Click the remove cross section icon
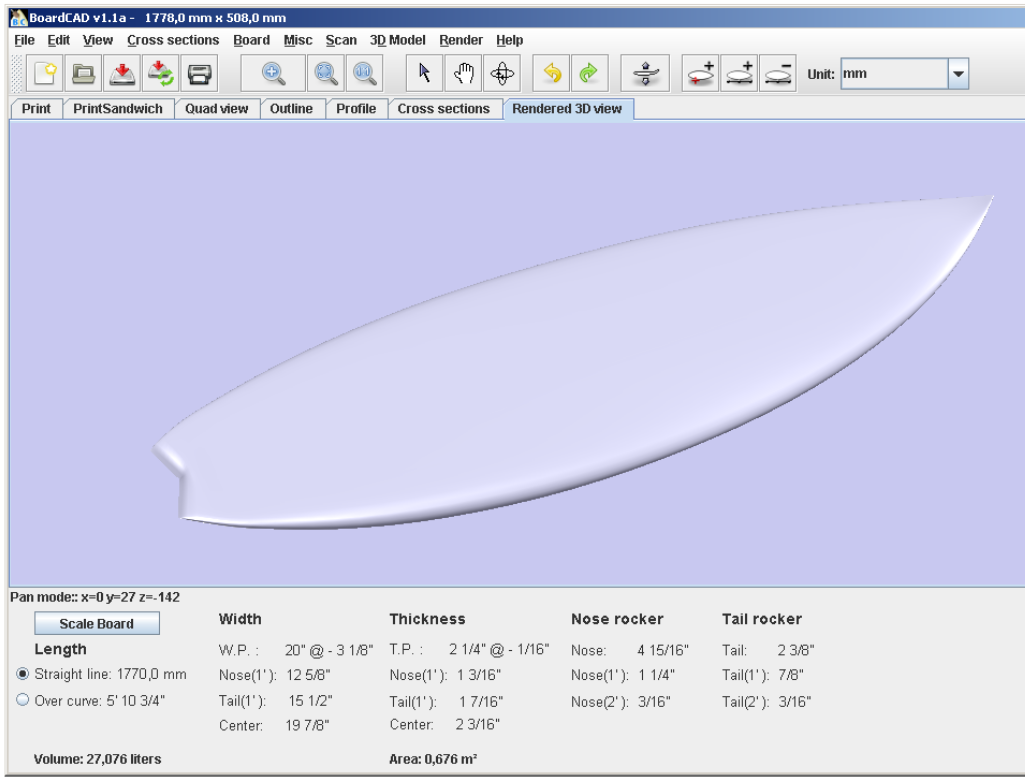The width and height of the screenshot is (1025, 782). point(778,73)
